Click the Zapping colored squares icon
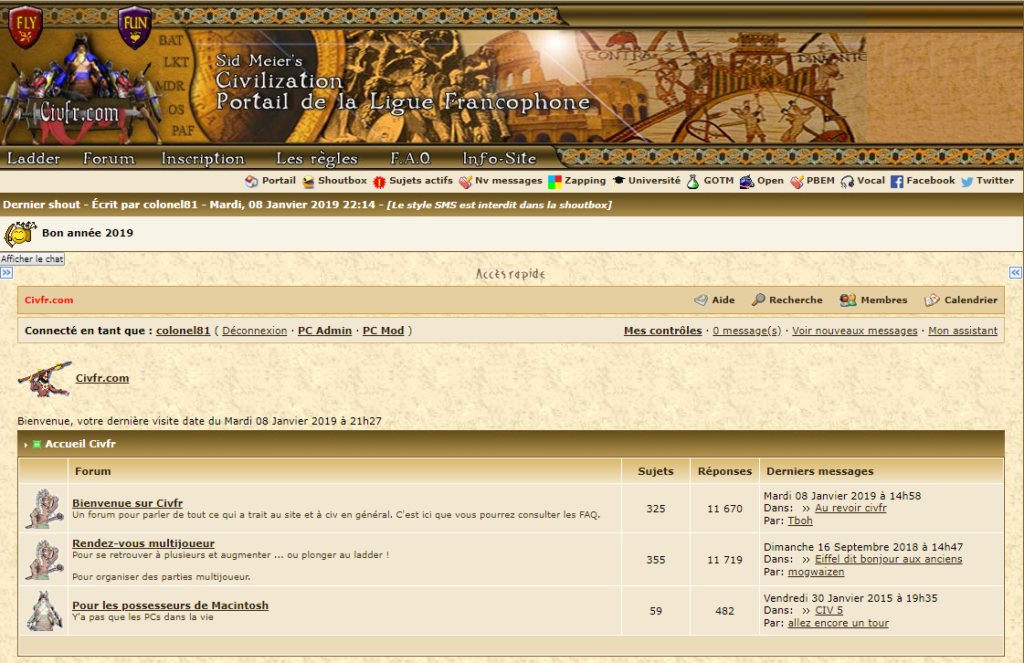Viewport: 1024px width, 663px height. tap(555, 182)
